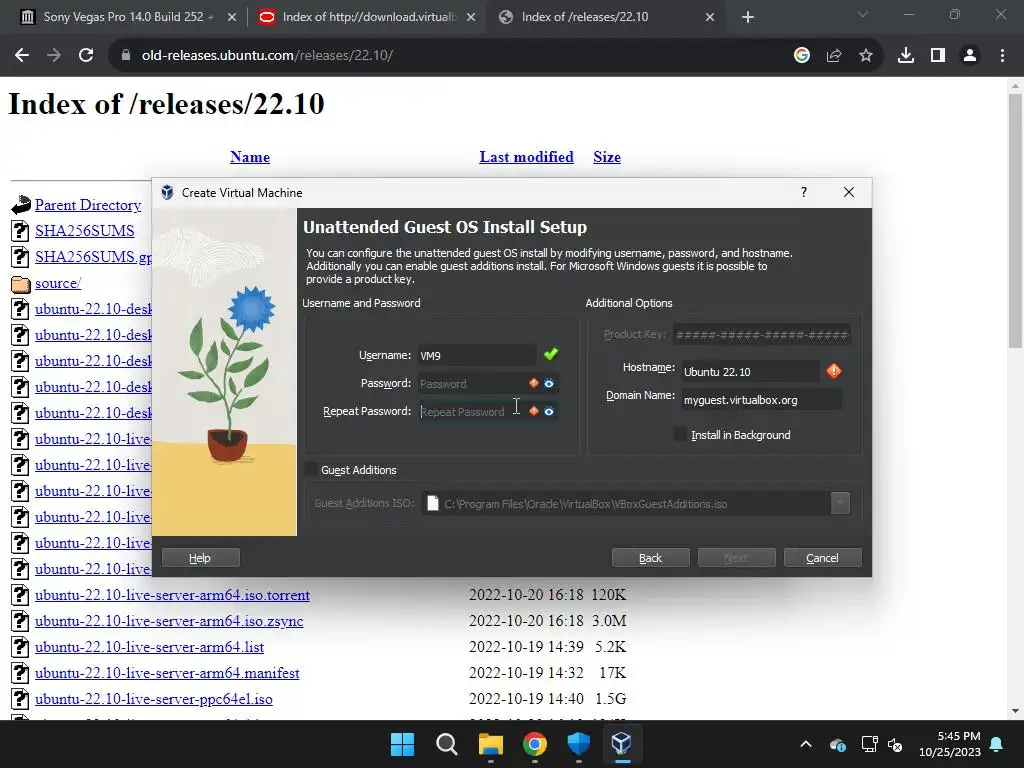Enable the Guest Additions checkbox
1024x768 pixels.
312,470
